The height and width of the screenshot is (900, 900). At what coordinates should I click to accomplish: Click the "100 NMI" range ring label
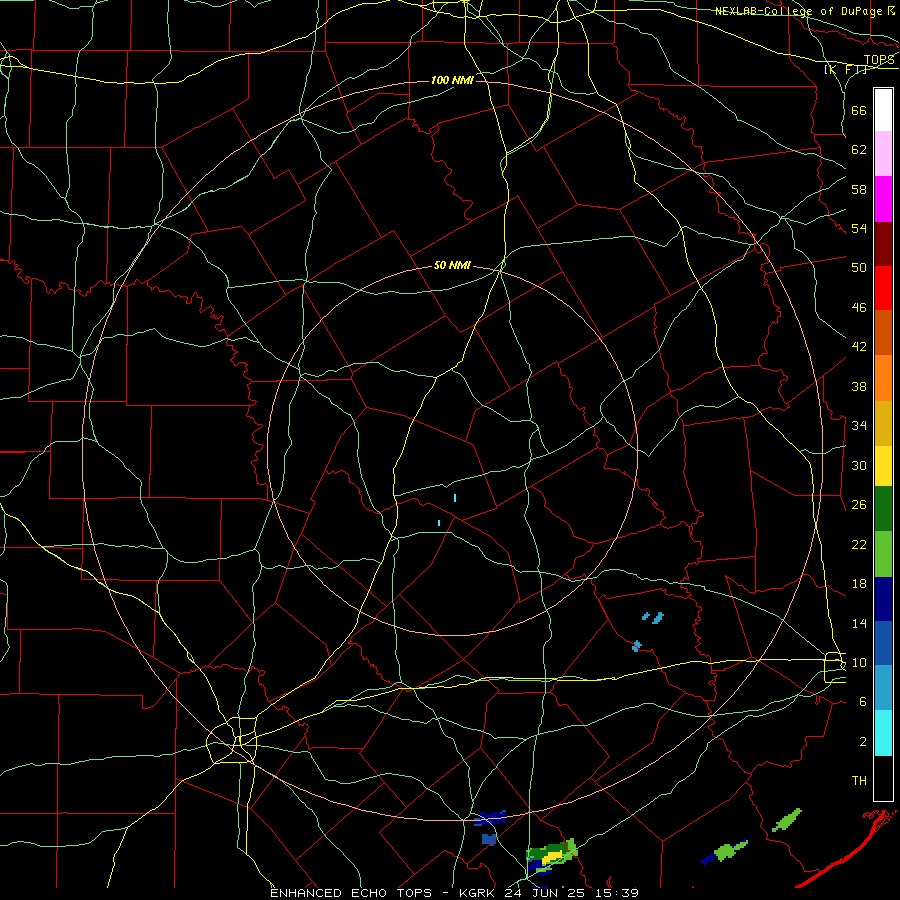pos(452,80)
